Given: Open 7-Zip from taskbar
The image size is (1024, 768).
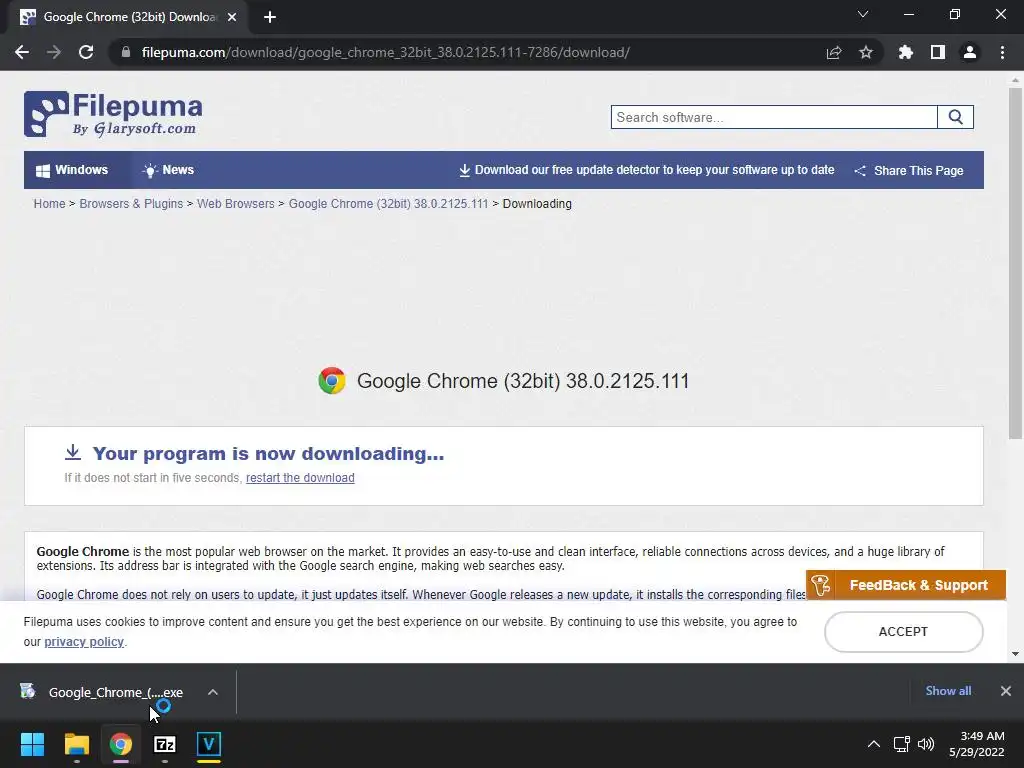Looking at the screenshot, I should (165, 744).
